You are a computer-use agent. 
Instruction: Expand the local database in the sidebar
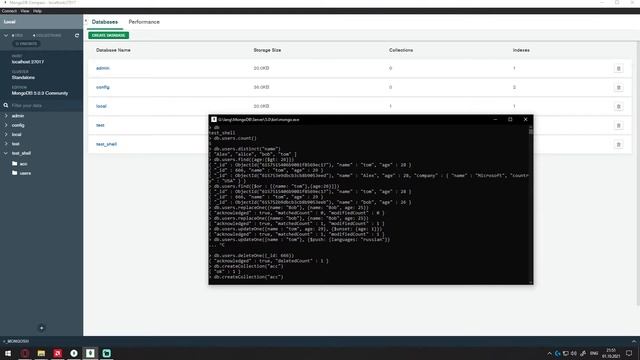[6, 134]
